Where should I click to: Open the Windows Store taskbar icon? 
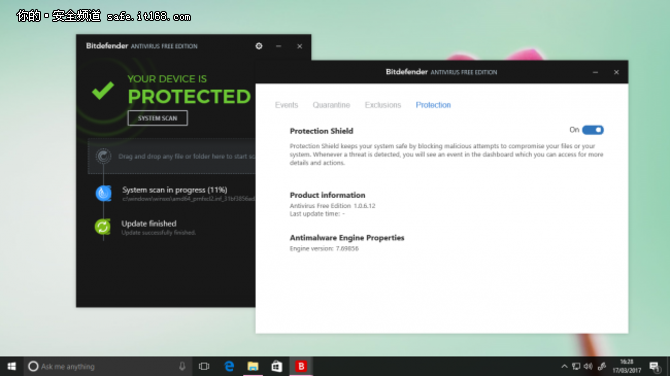[x=277, y=366]
